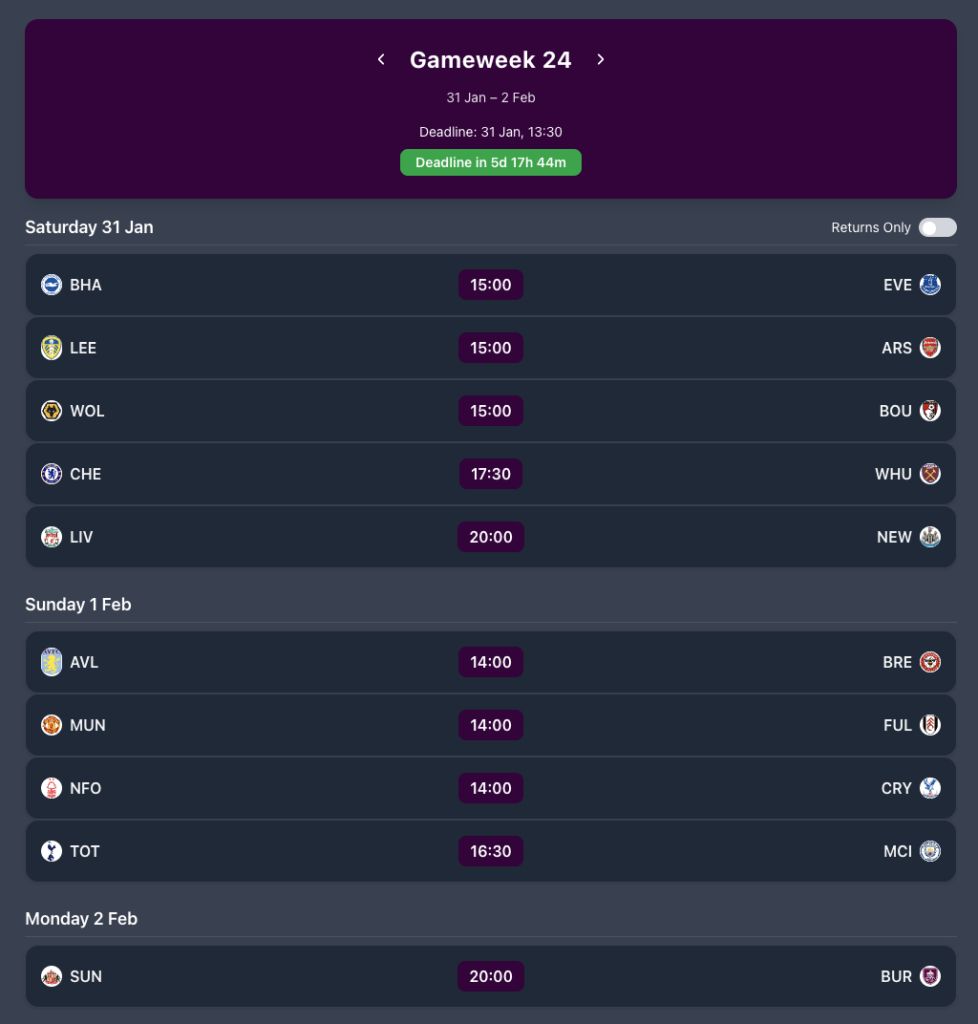This screenshot has width=978, height=1024.
Task: Click the Leeds crest icon
Action: coord(51,347)
